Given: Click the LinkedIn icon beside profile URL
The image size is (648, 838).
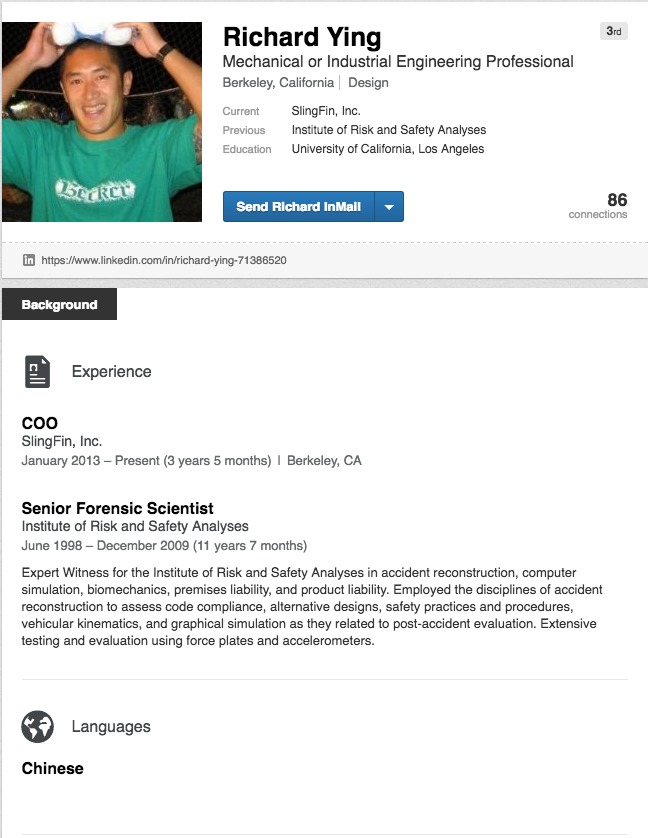Looking at the screenshot, I should click(29, 260).
